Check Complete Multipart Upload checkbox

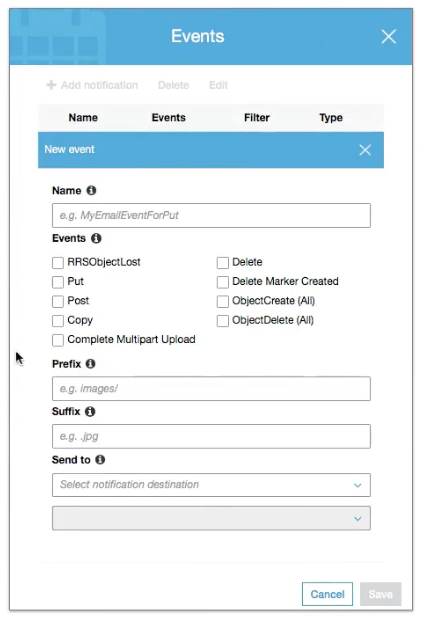pos(58,340)
